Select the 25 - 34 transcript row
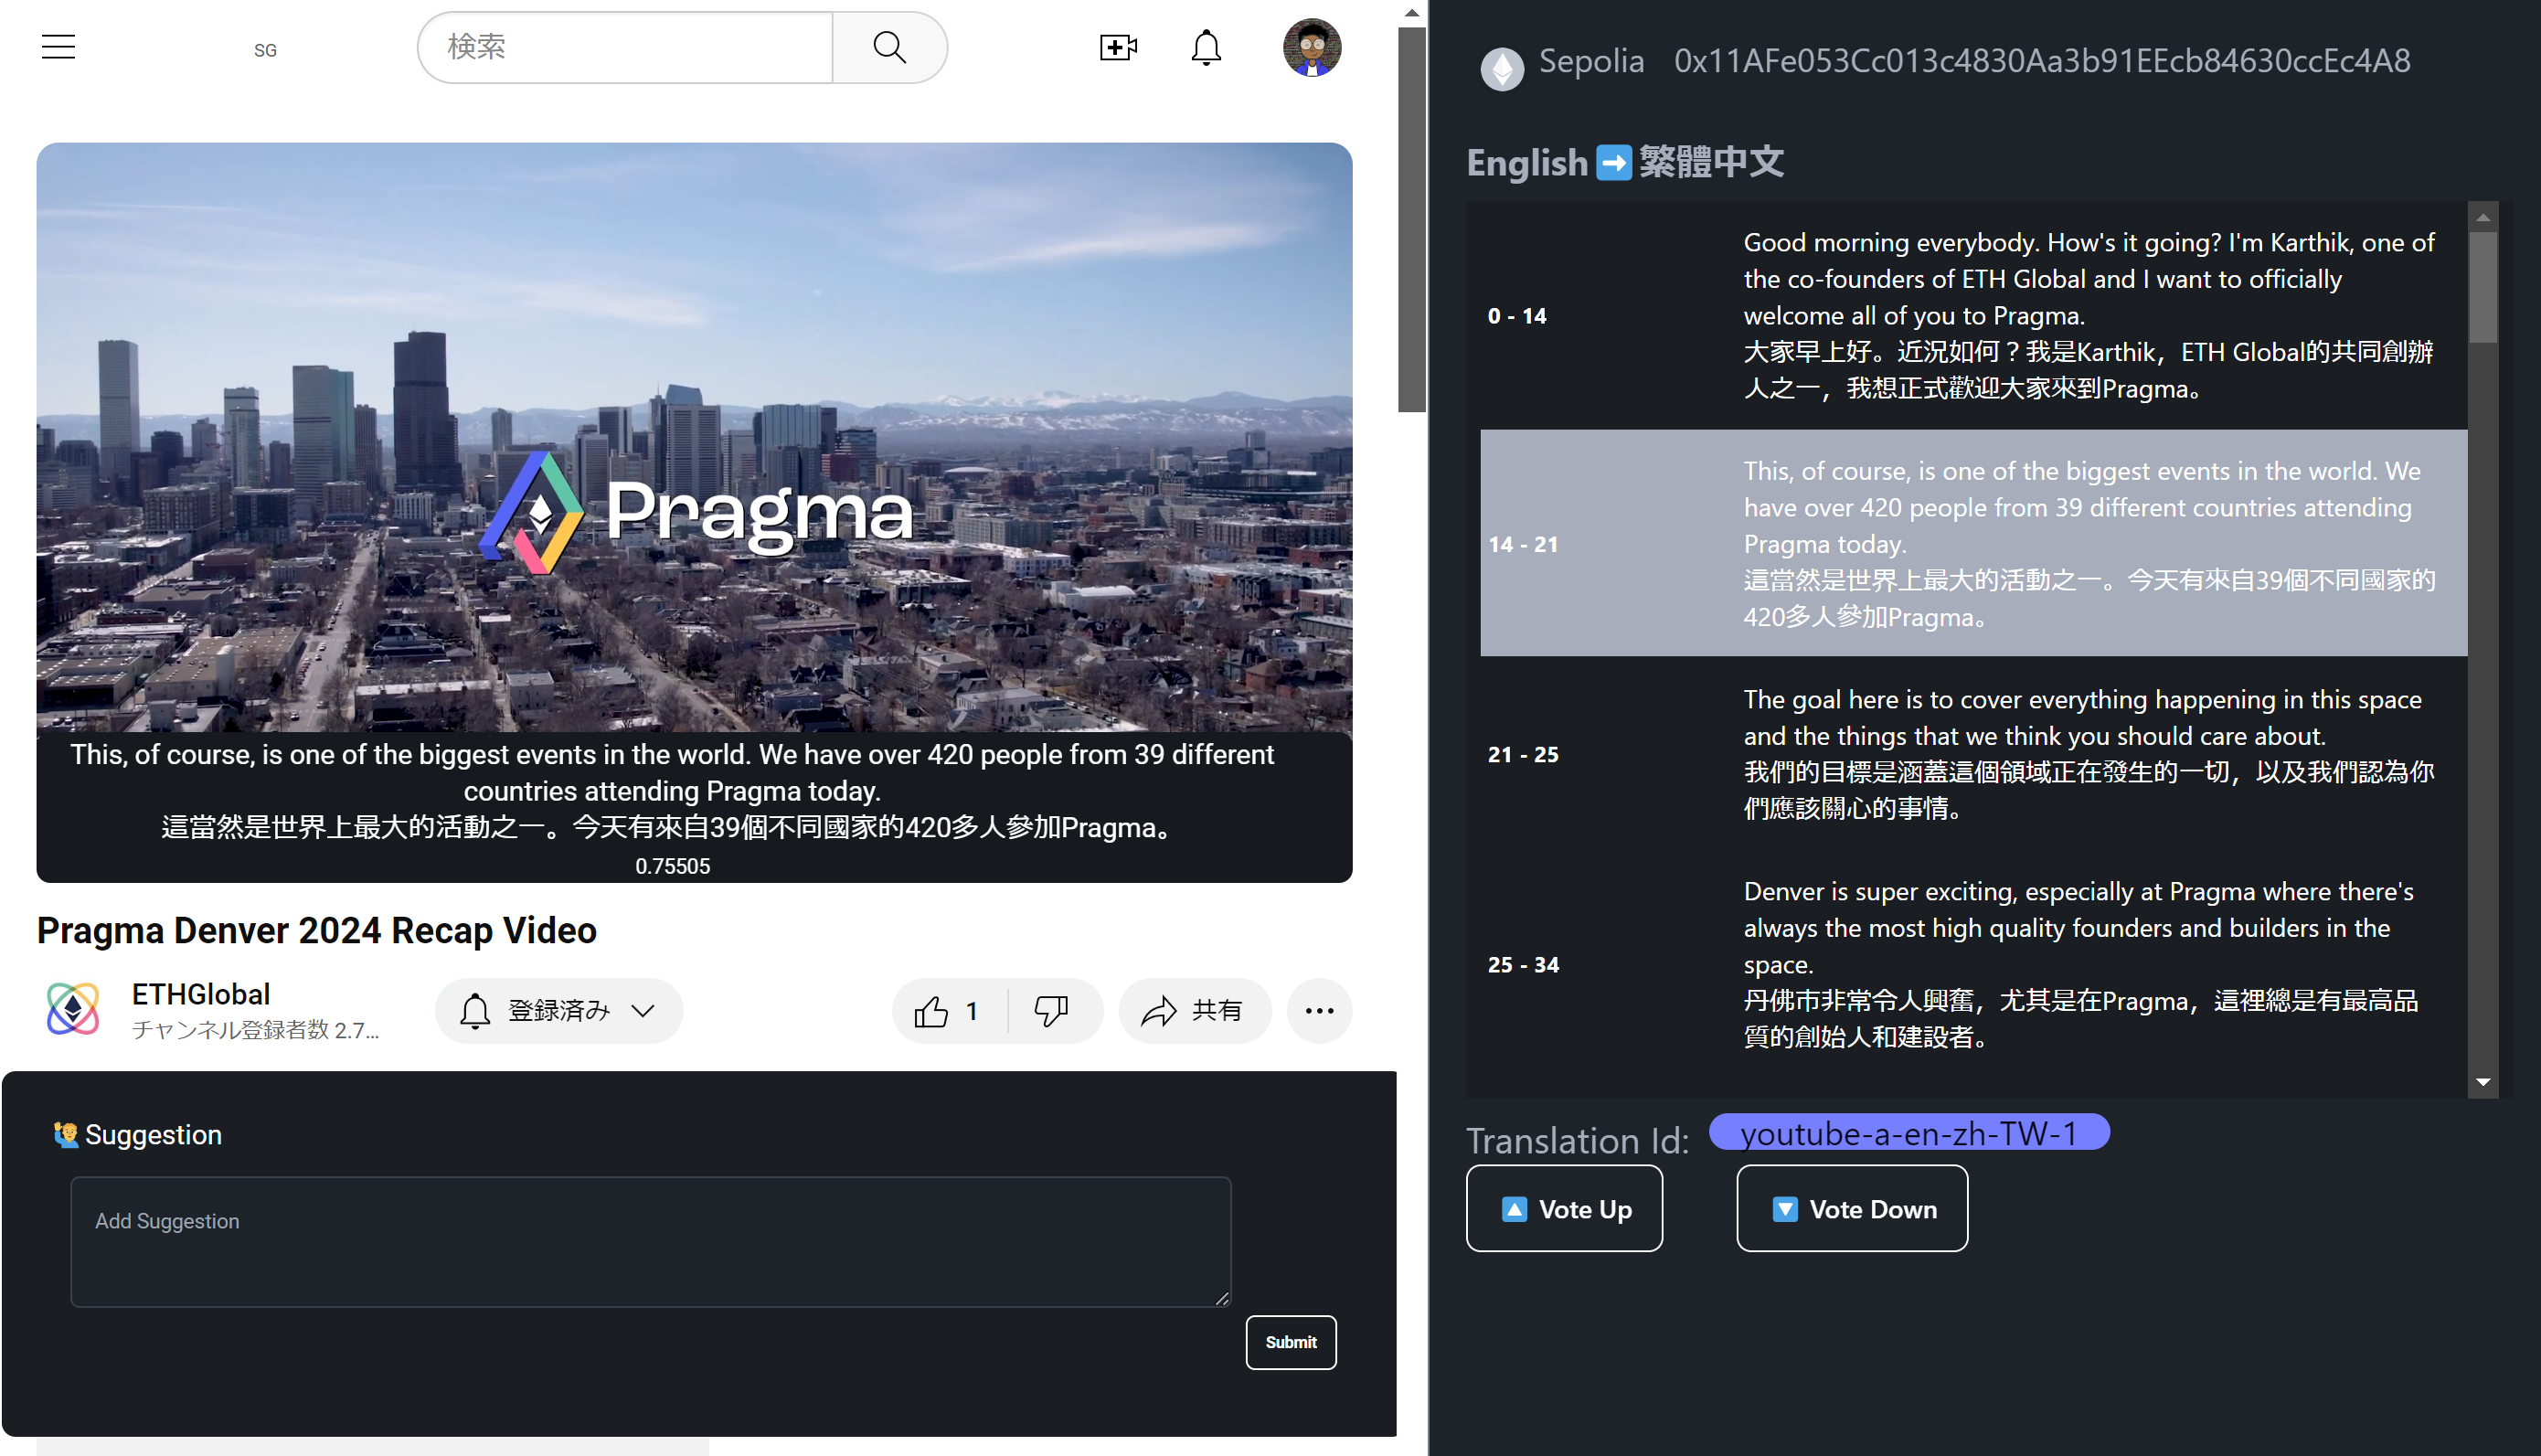The height and width of the screenshot is (1456, 2541). (1973, 964)
